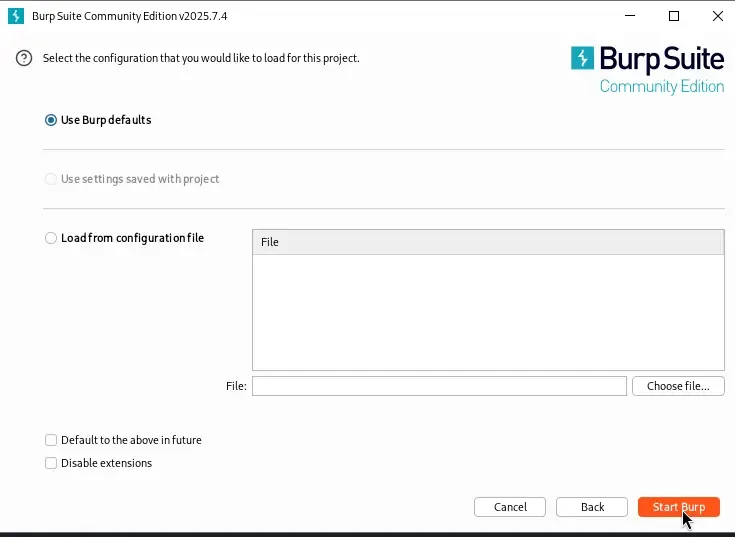Screen dimensions: 735x537
Task: Click the Start Burp button
Action: pos(679,507)
